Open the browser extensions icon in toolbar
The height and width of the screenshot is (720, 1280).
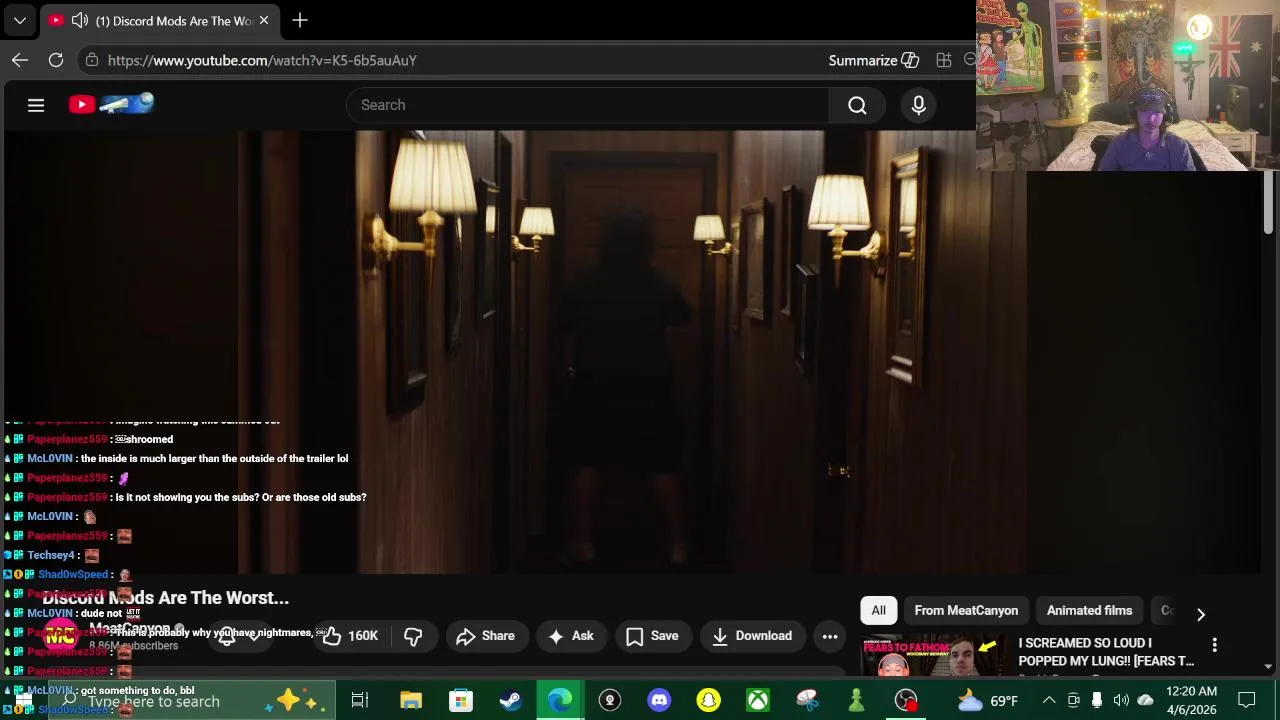[x=943, y=60]
